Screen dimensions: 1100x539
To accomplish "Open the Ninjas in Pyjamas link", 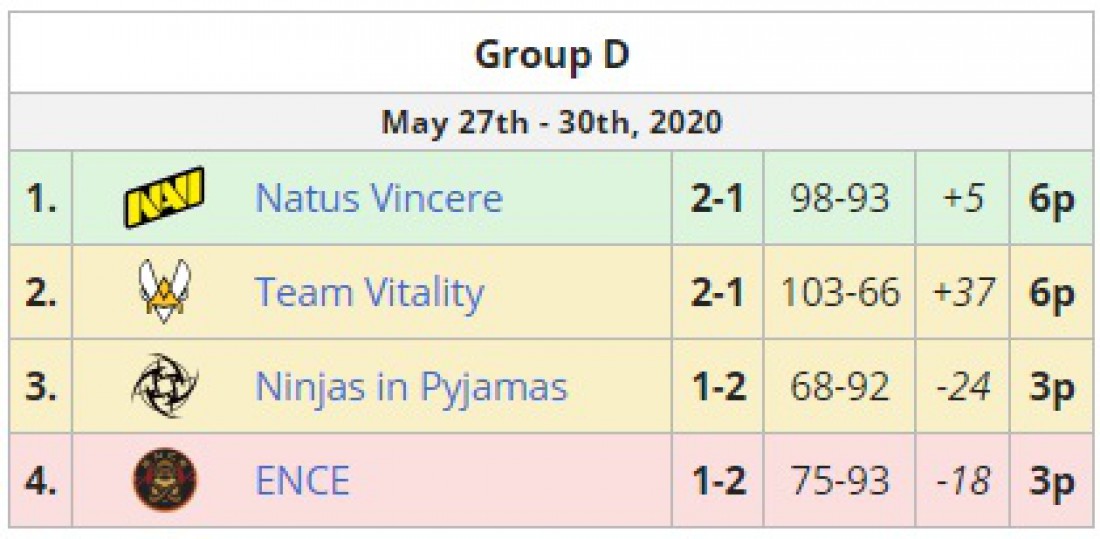I will pyautogui.click(x=411, y=387).
